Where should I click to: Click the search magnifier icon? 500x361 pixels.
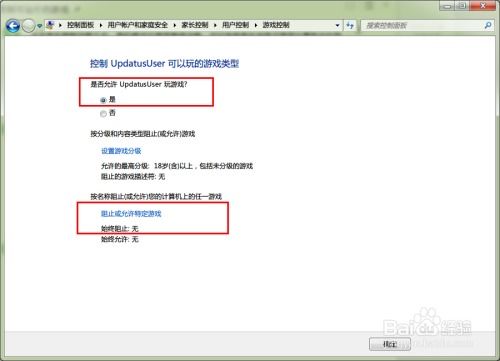coord(488,25)
